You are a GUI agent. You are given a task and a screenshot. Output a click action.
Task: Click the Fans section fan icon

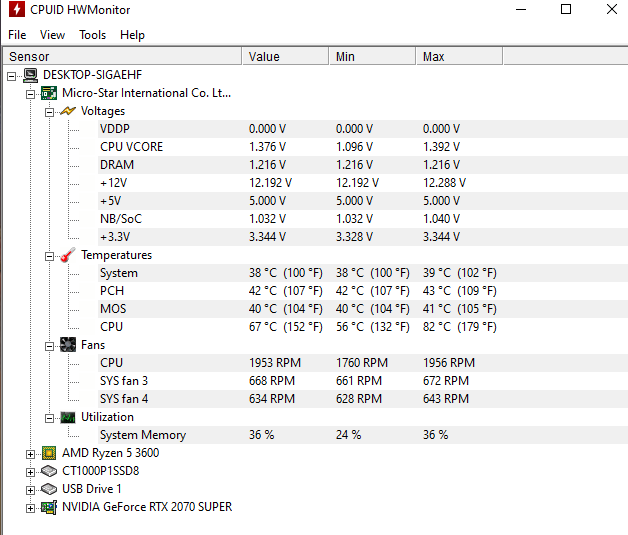[68, 345]
